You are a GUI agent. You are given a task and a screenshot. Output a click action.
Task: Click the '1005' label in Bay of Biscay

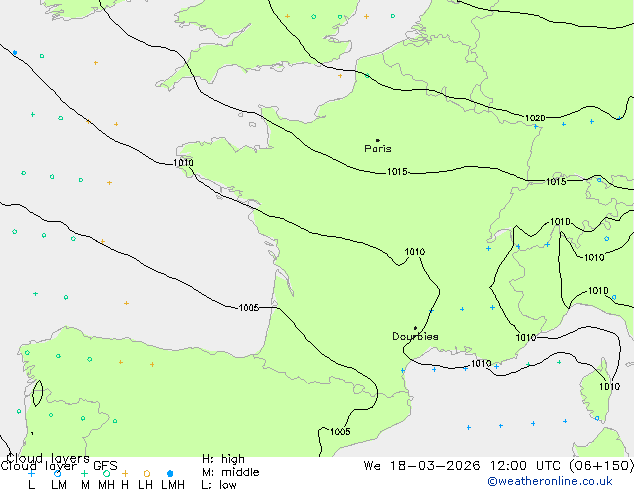tap(249, 308)
